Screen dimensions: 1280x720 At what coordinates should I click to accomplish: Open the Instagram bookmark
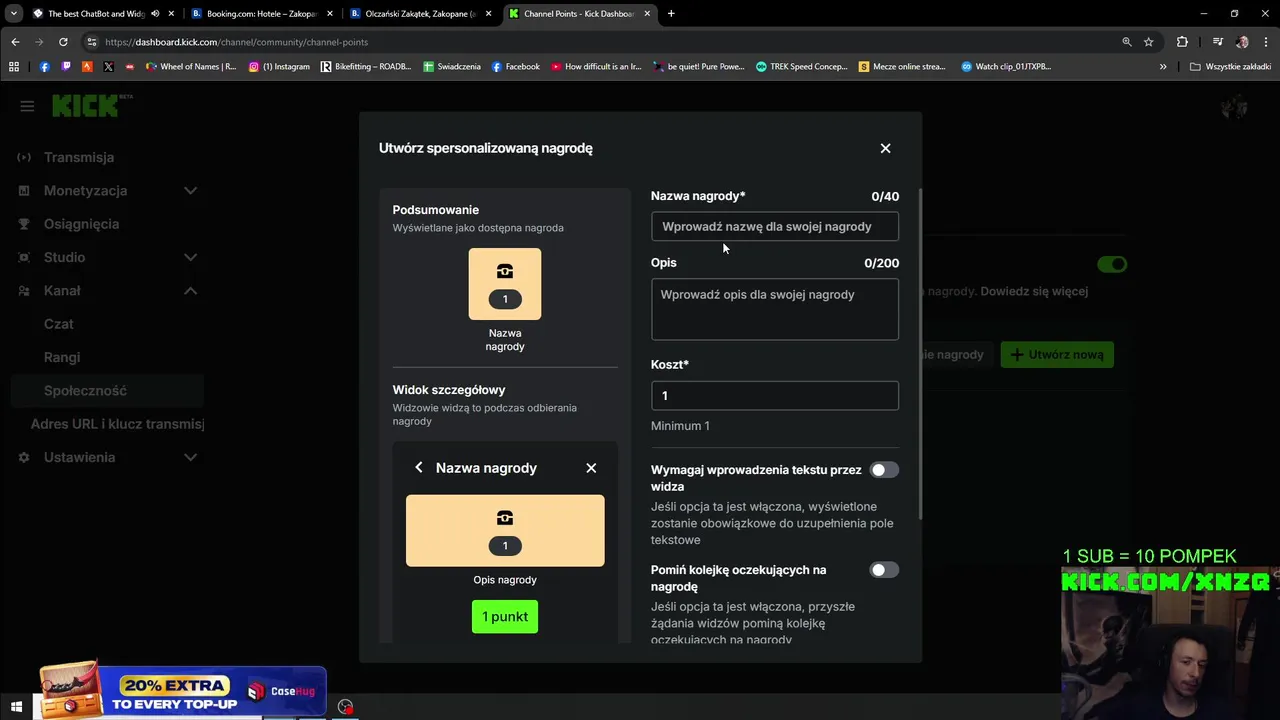(x=279, y=66)
